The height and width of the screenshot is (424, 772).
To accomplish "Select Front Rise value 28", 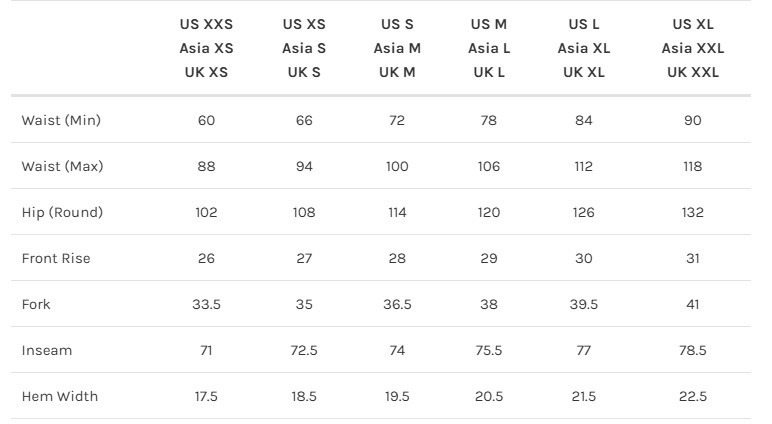I will pyautogui.click(x=397, y=258).
